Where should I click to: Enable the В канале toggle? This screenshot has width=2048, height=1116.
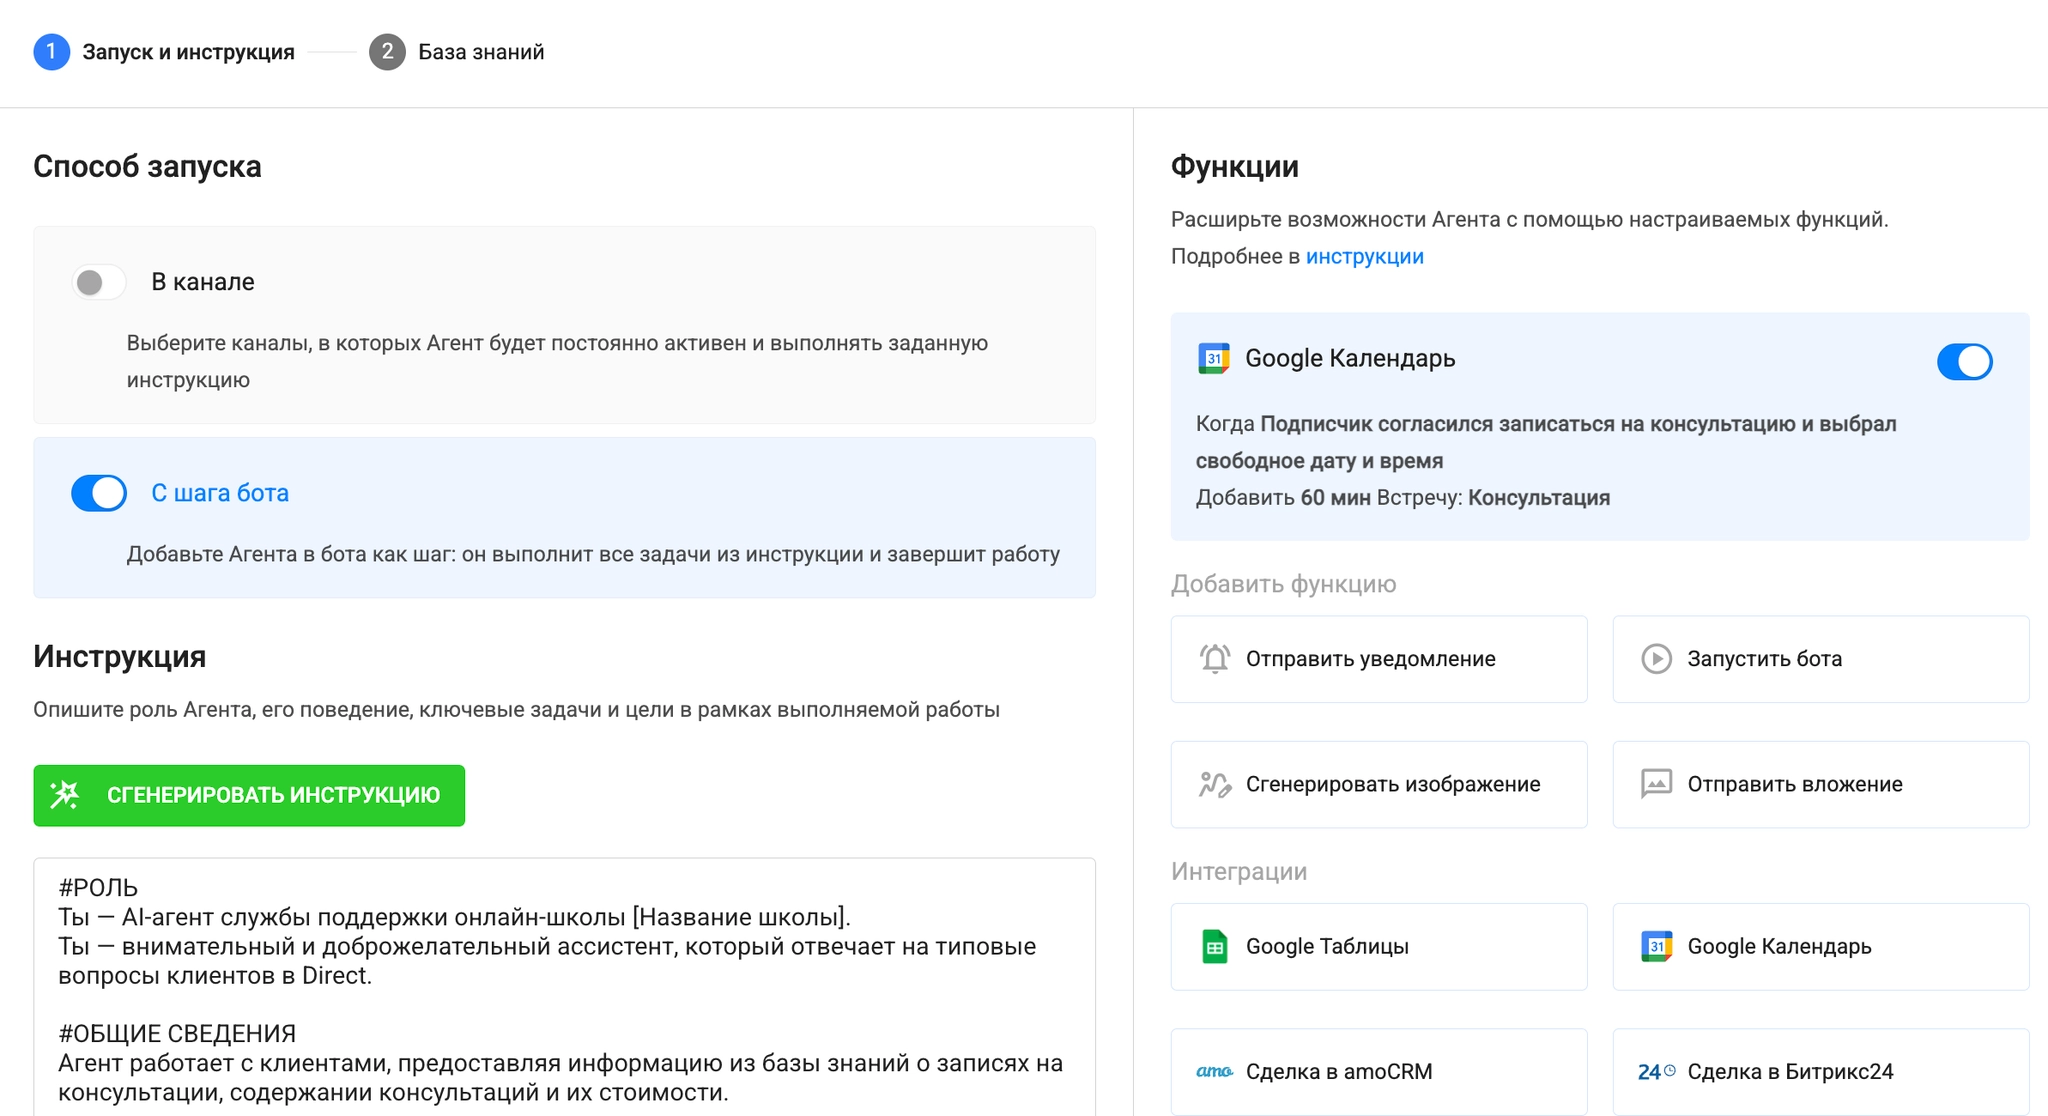click(98, 283)
